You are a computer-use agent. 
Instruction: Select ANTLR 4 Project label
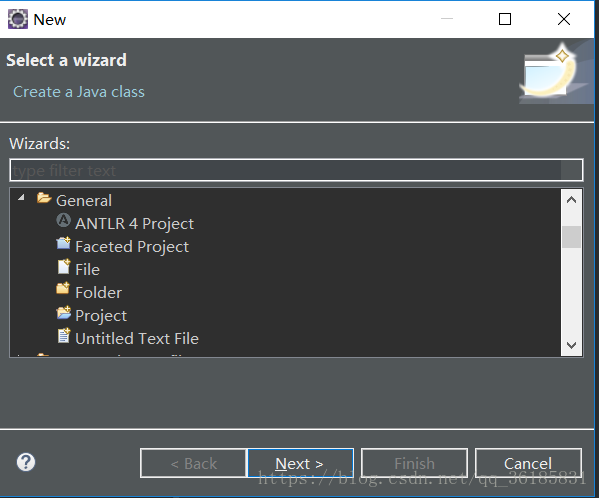[134, 224]
